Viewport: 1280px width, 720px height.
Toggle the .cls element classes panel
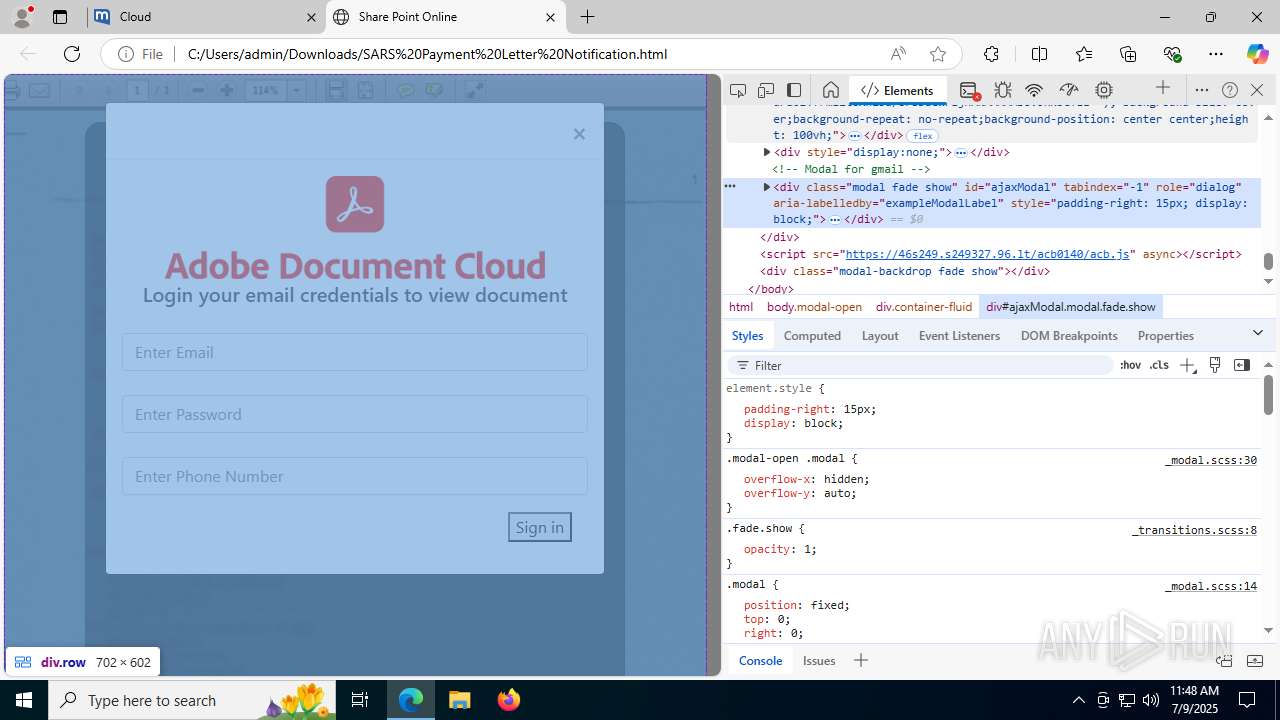[1159, 366]
